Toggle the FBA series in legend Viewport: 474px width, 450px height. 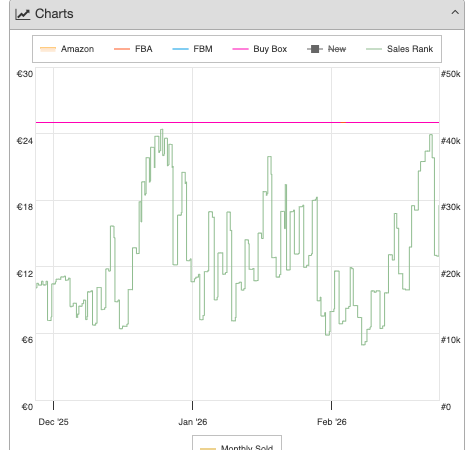tap(133, 49)
